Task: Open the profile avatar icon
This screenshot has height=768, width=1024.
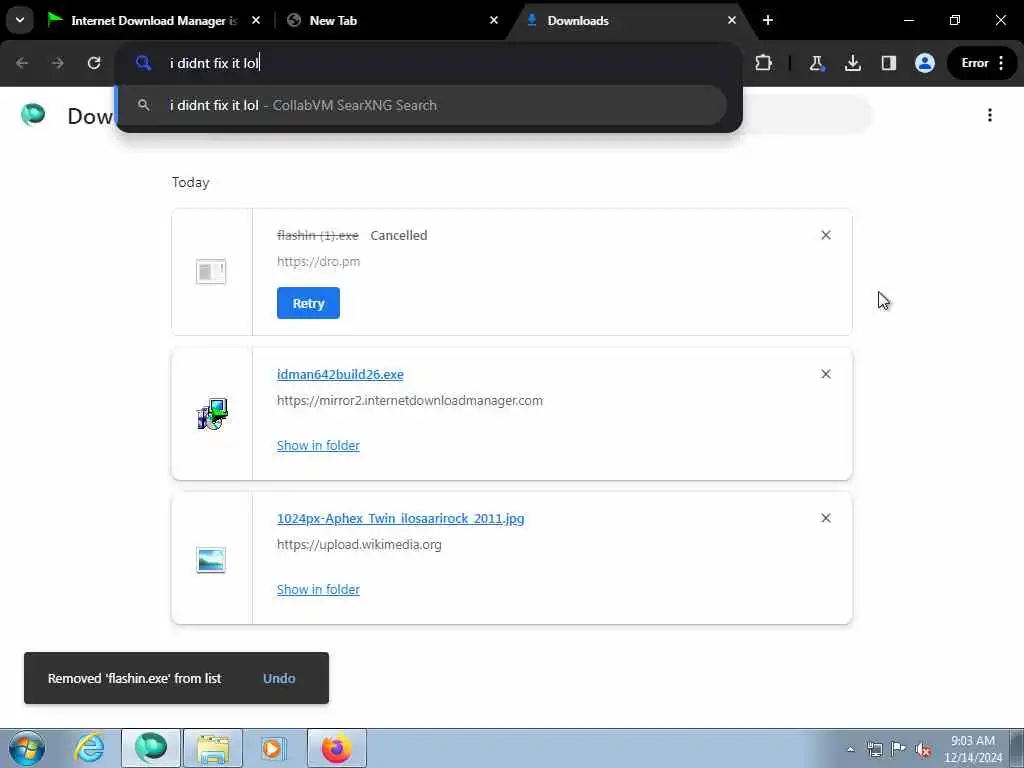Action: pyautogui.click(x=925, y=63)
